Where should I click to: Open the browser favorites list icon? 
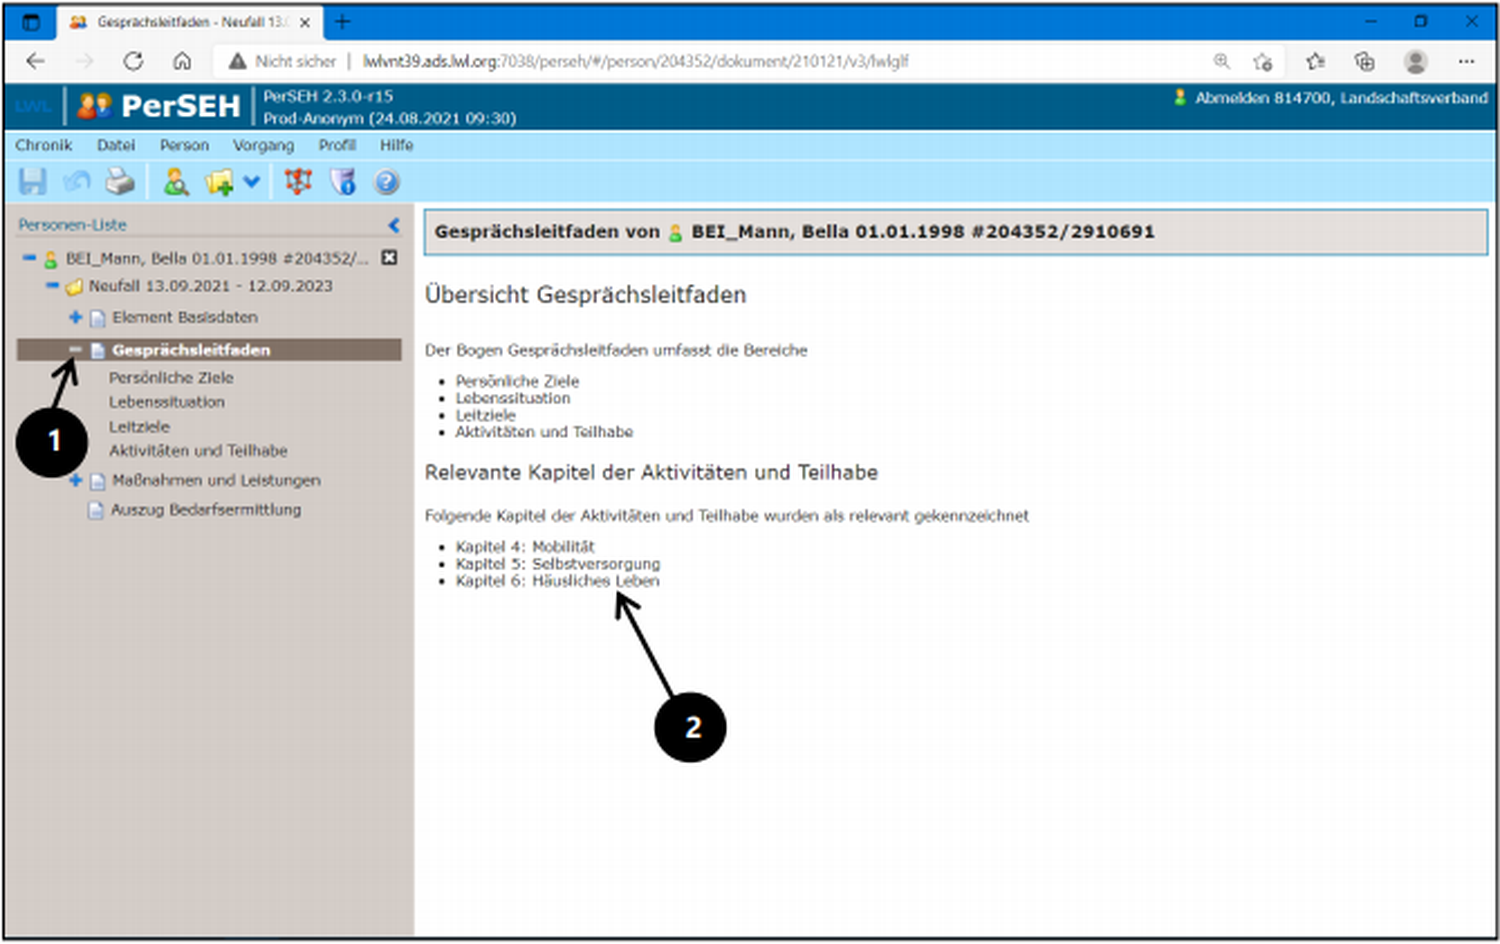1315,61
